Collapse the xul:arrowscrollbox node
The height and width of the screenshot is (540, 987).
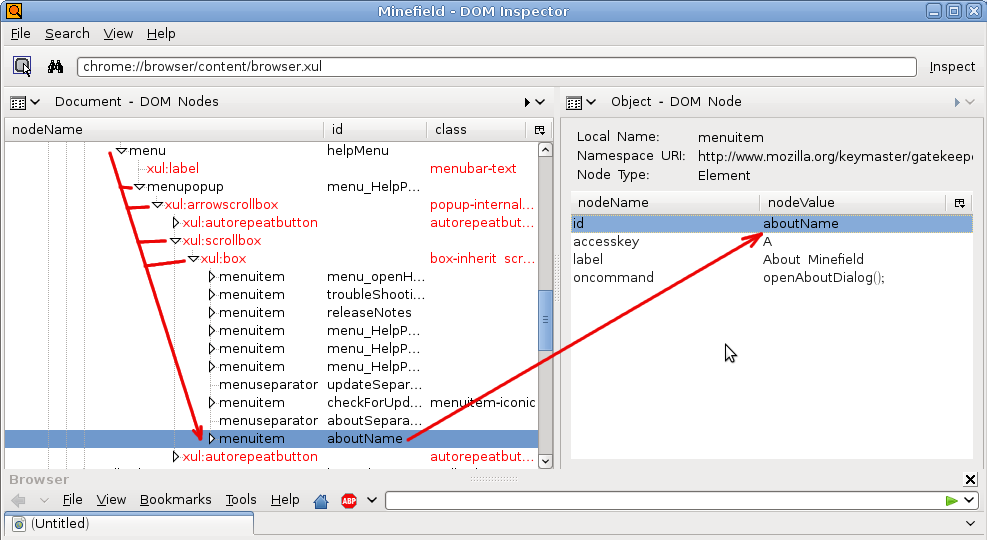point(157,205)
